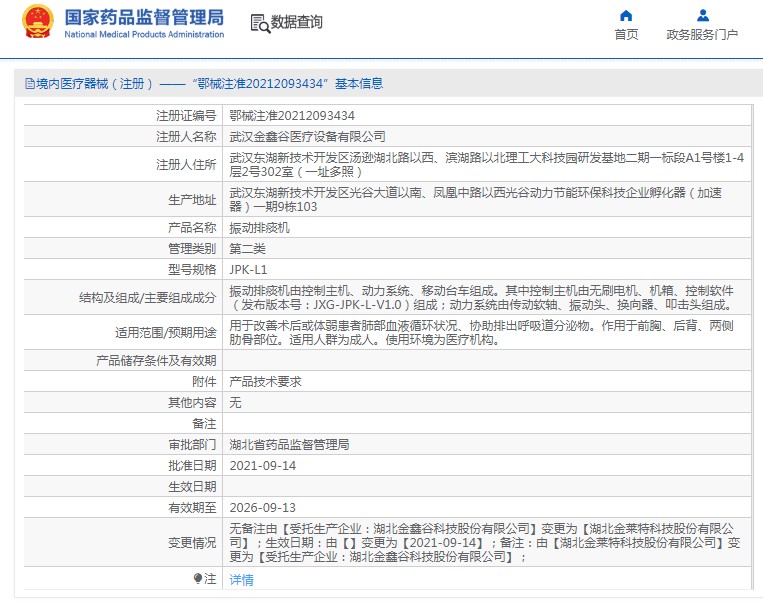763x604 pixels.
Task: Open the 政务服务门户 text link
Action: (702, 35)
